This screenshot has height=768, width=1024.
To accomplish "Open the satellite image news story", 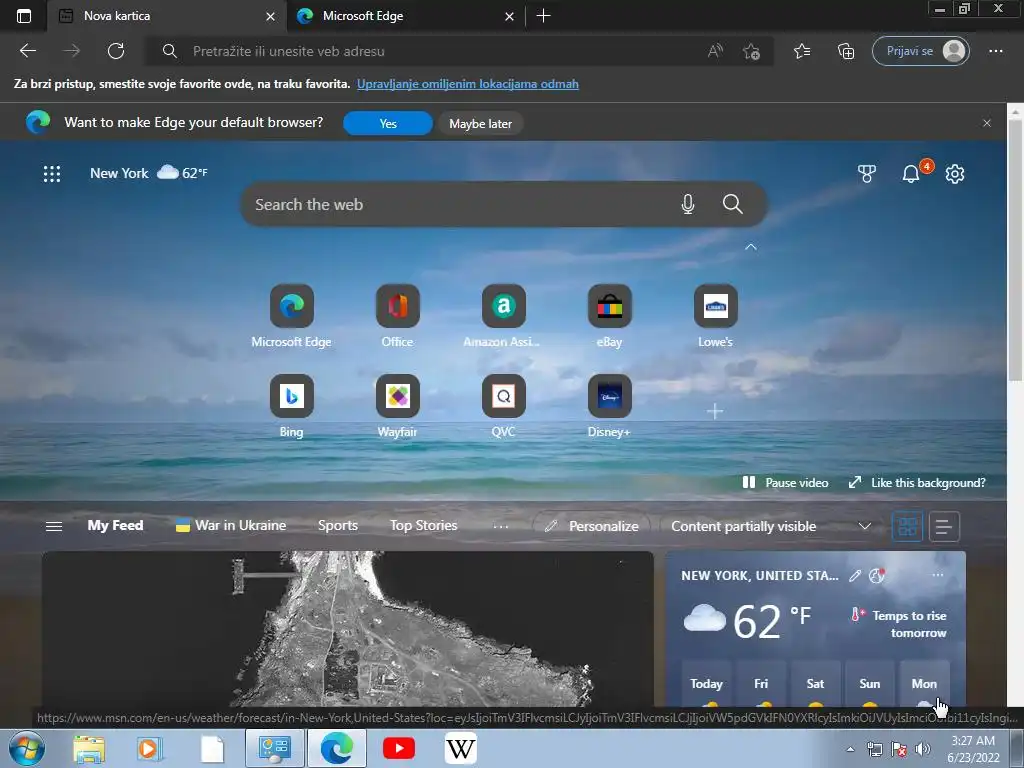I will [x=347, y=628].
